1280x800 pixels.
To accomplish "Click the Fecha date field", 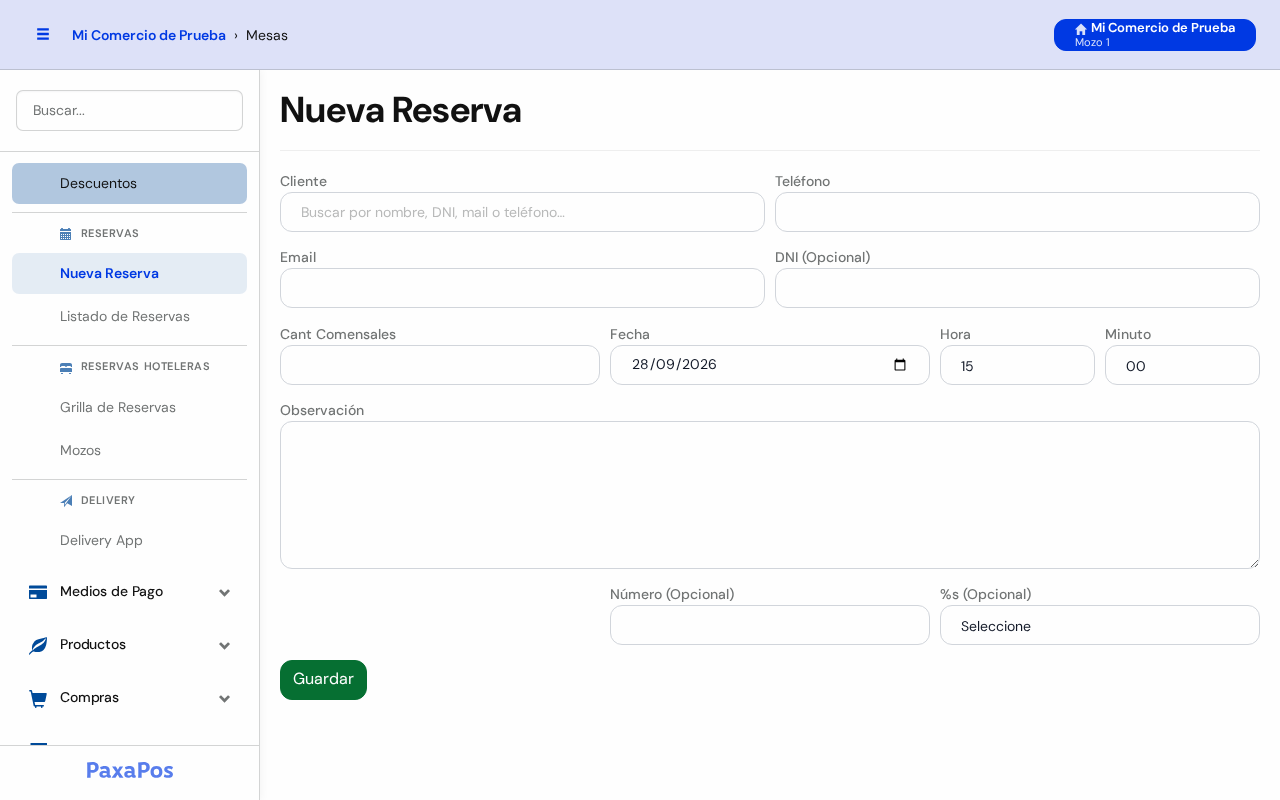I will click(x=770, y=365).
